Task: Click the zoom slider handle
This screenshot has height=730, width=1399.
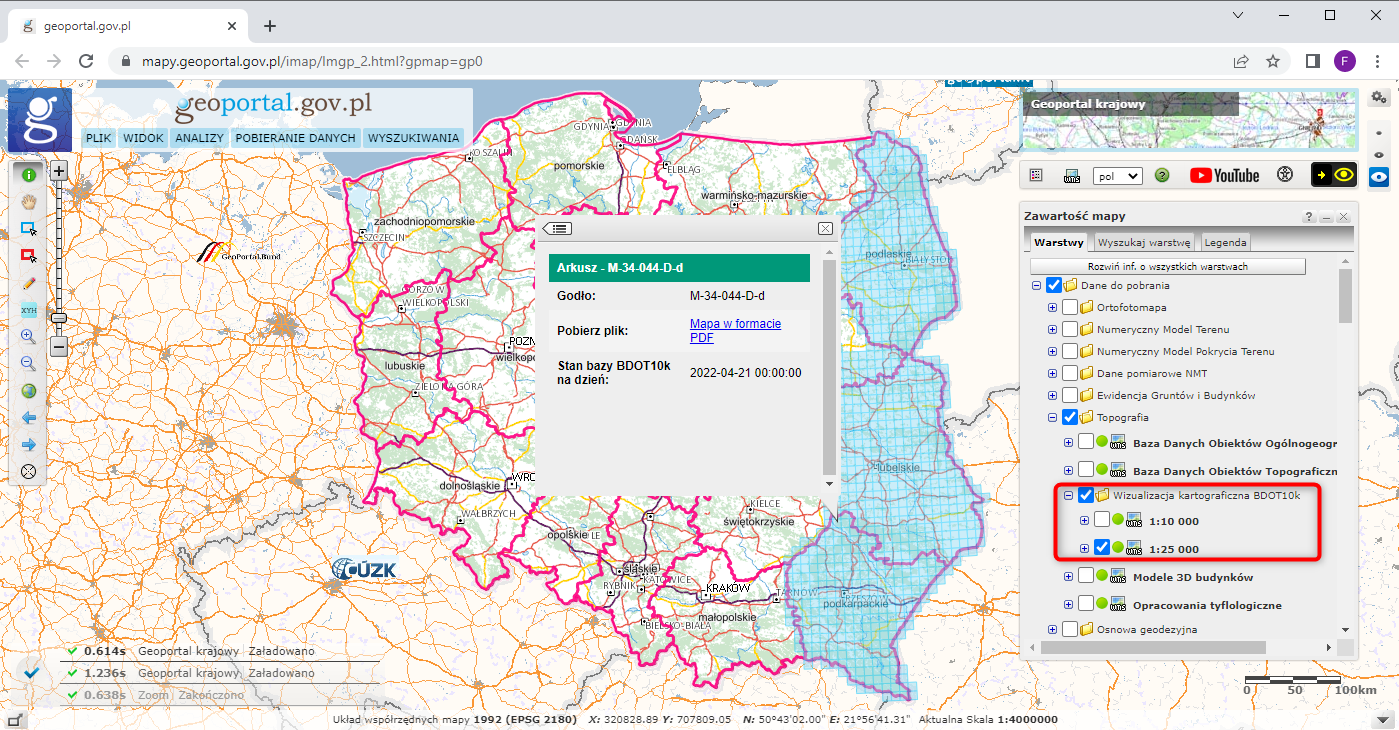Action: pyautogui.click(x=59, y=318)
